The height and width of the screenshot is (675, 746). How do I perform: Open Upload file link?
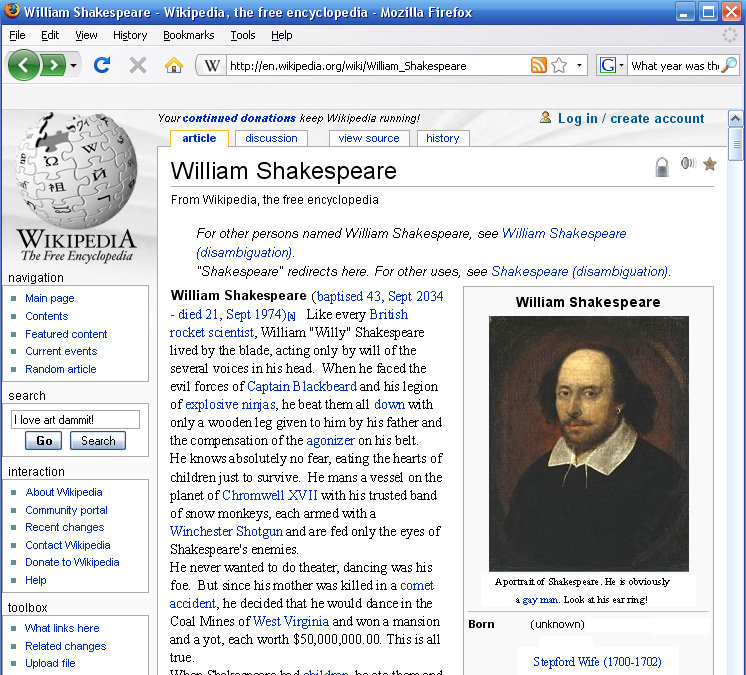[x=50, y=663]
